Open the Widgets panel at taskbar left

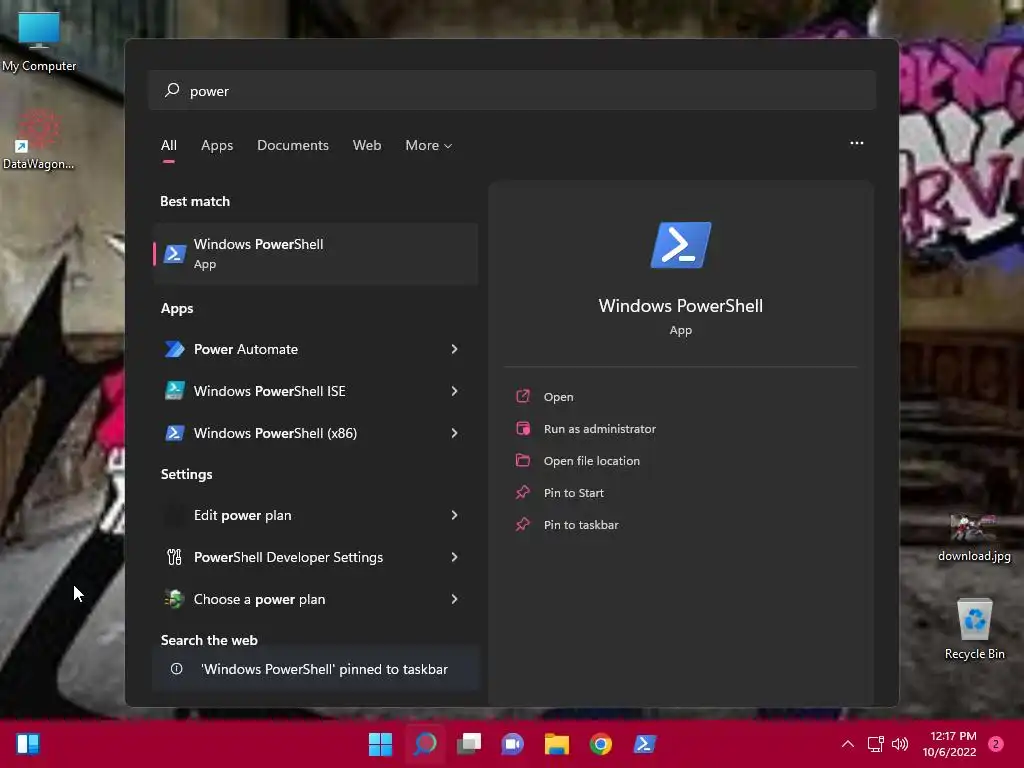pyautogui.click(x=28, y=744)
